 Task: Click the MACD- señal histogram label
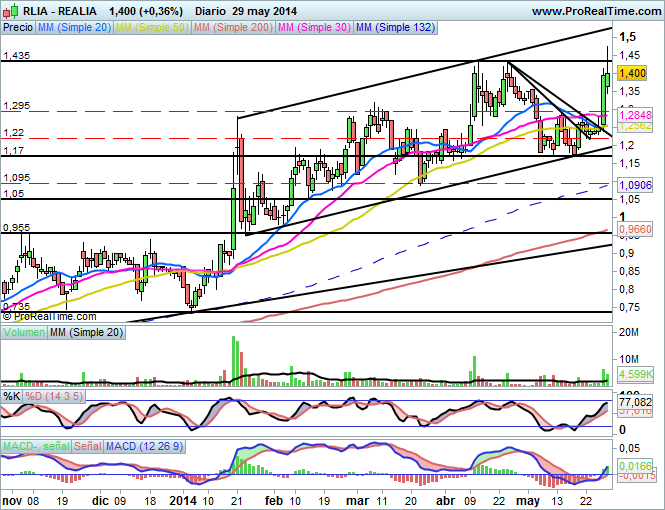coord(35,444)
